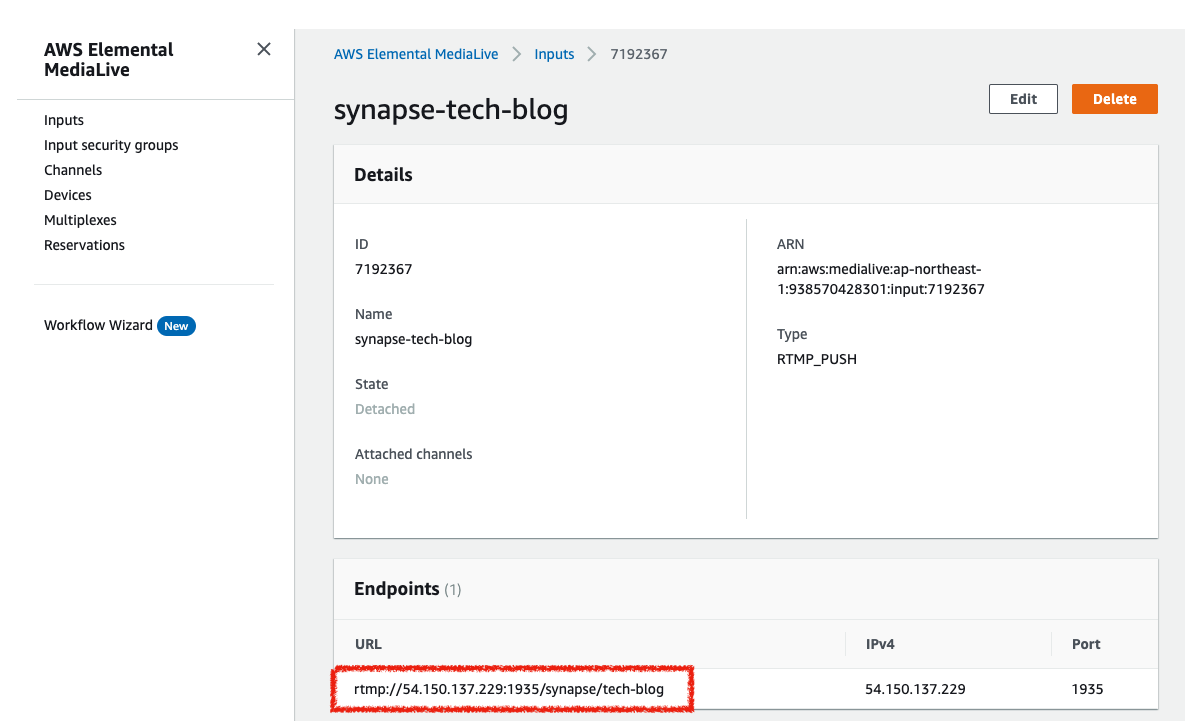Navigate to Inputs breadcrumb link
1200x724 pixels.
point(554,54)
